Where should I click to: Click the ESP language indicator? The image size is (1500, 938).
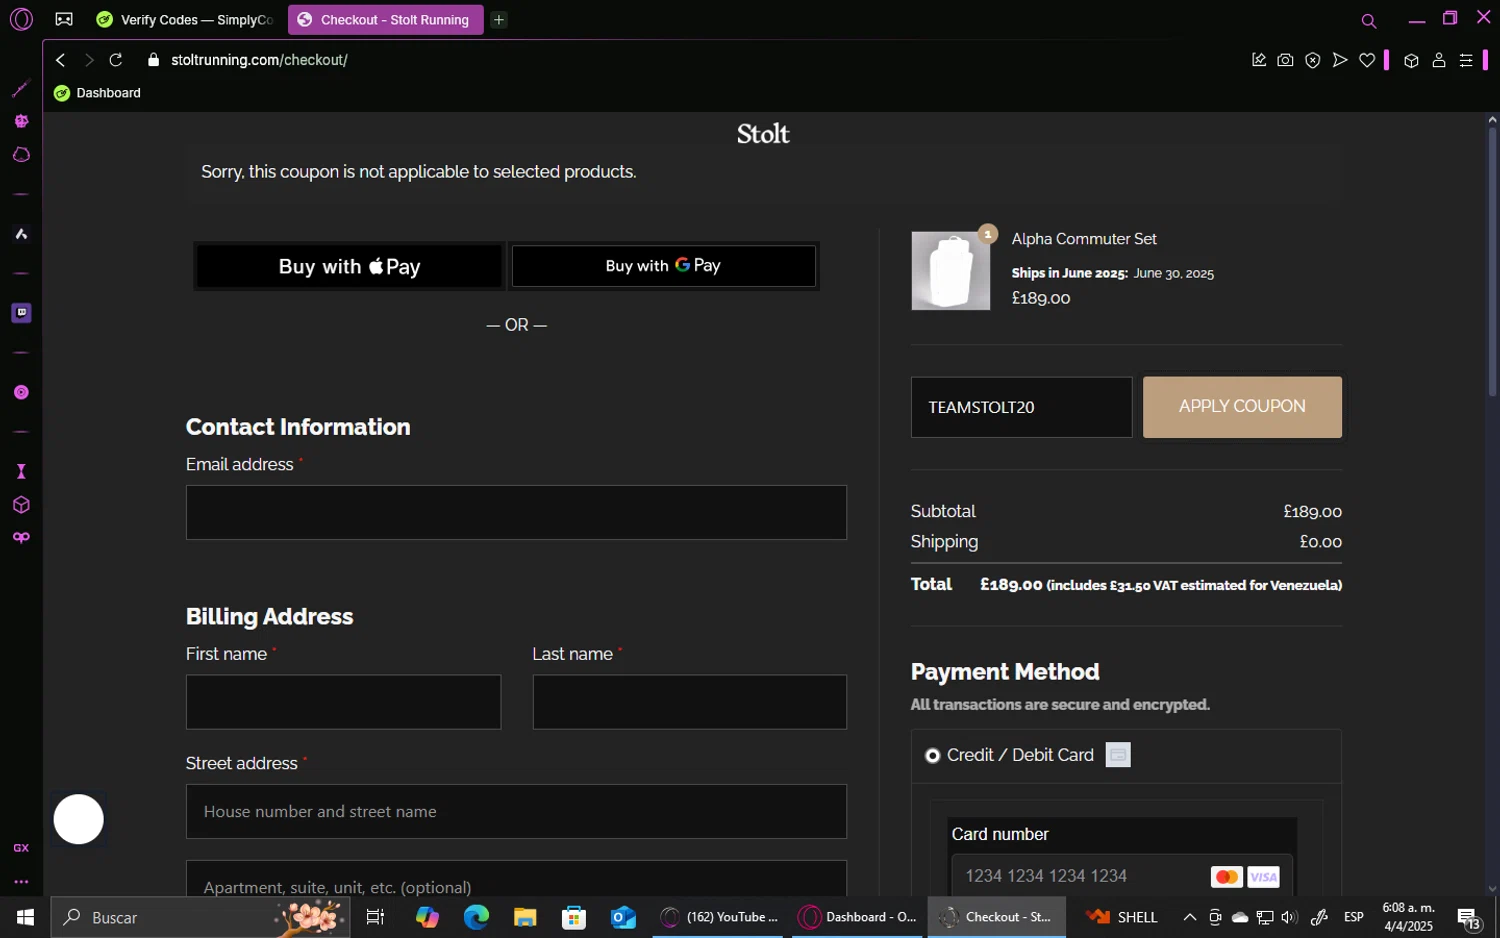click(x=1354, y=917)
